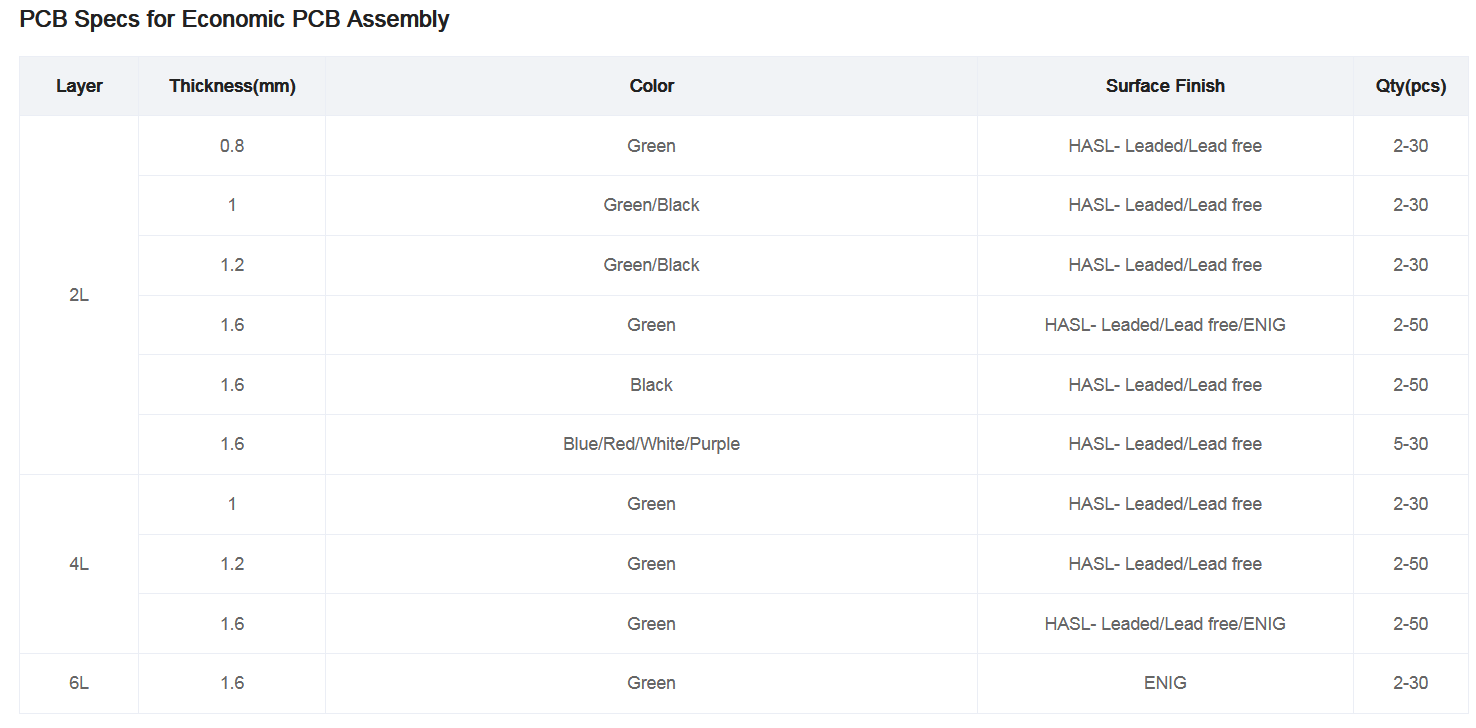Select the Blue/Red/White/Purple color cell

651,444
